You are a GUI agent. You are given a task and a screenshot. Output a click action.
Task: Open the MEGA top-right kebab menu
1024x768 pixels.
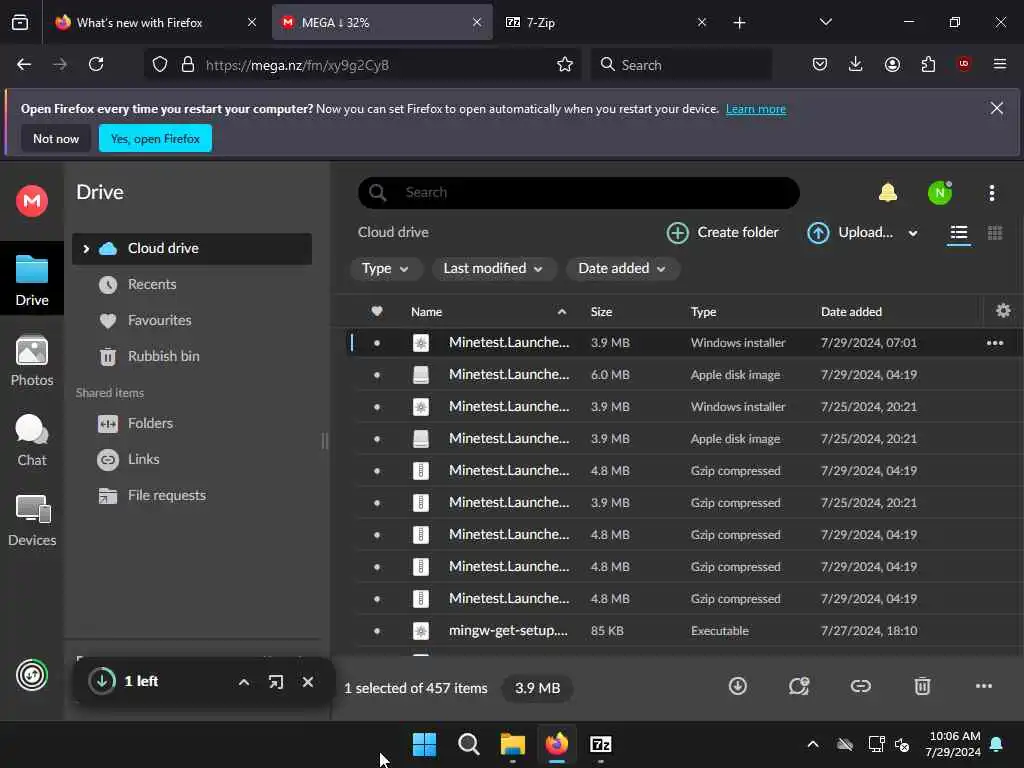[991, 193]
